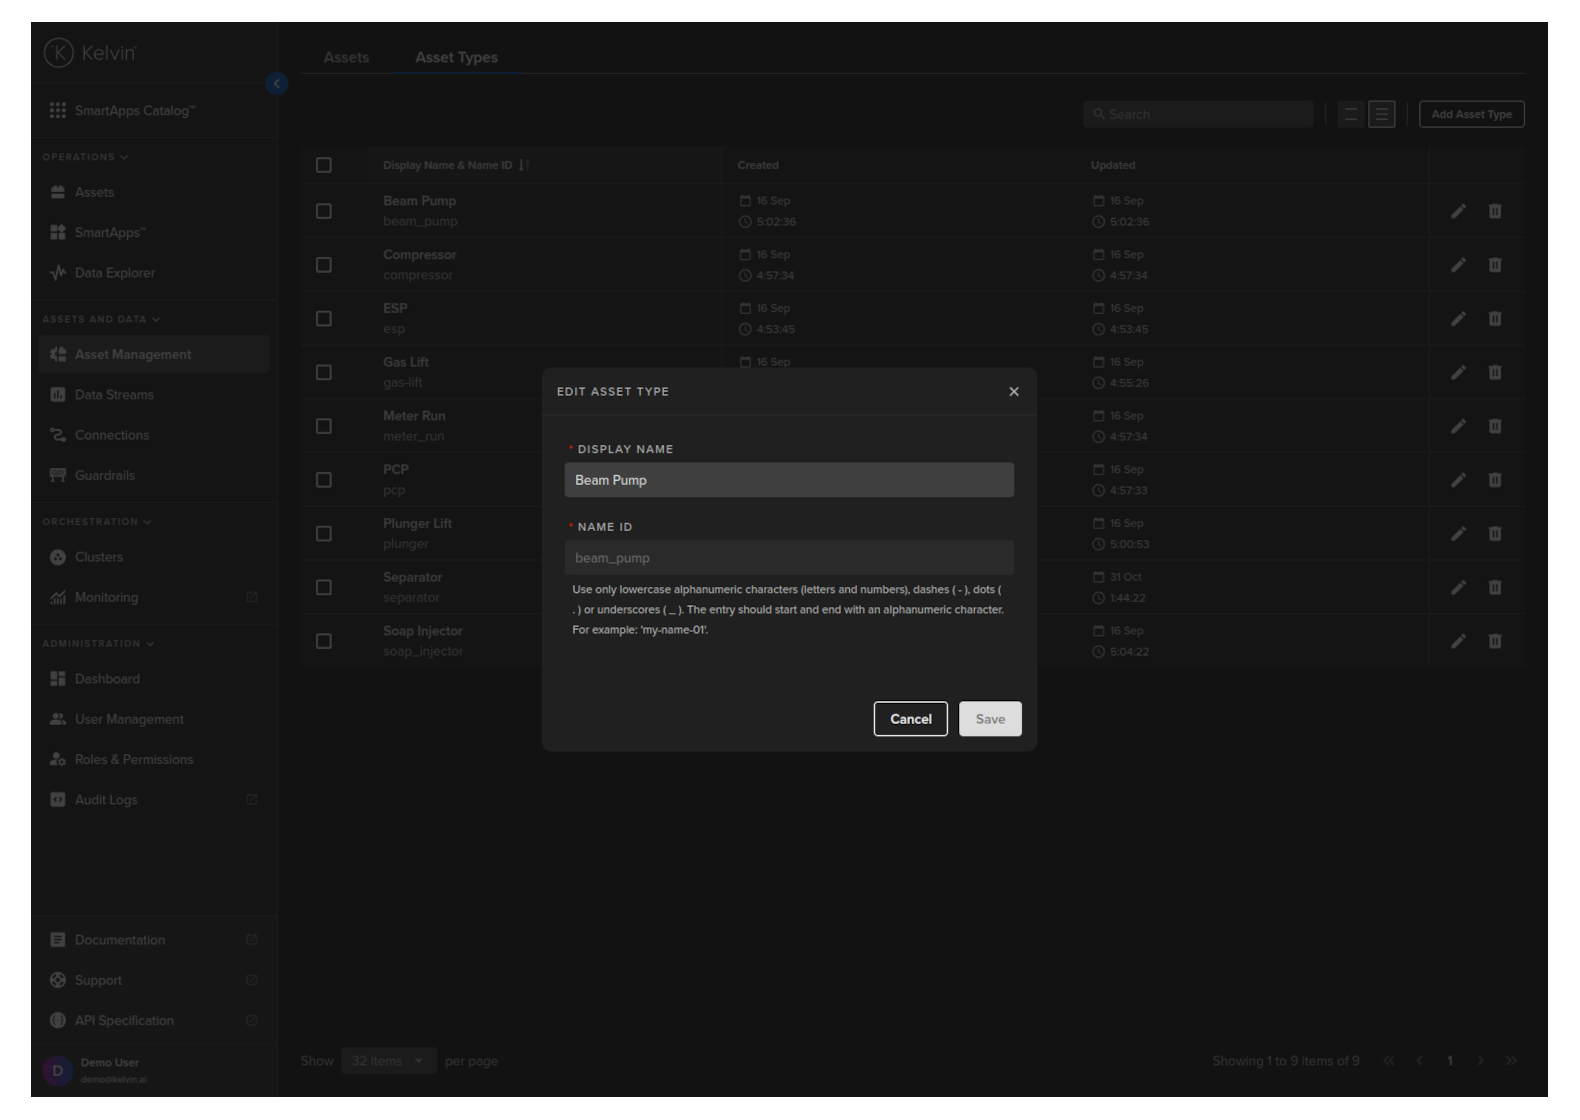Open Data Explorer from the sidebar
The height and width of the screenshot is (1120, 1580).
pos(114,273)
